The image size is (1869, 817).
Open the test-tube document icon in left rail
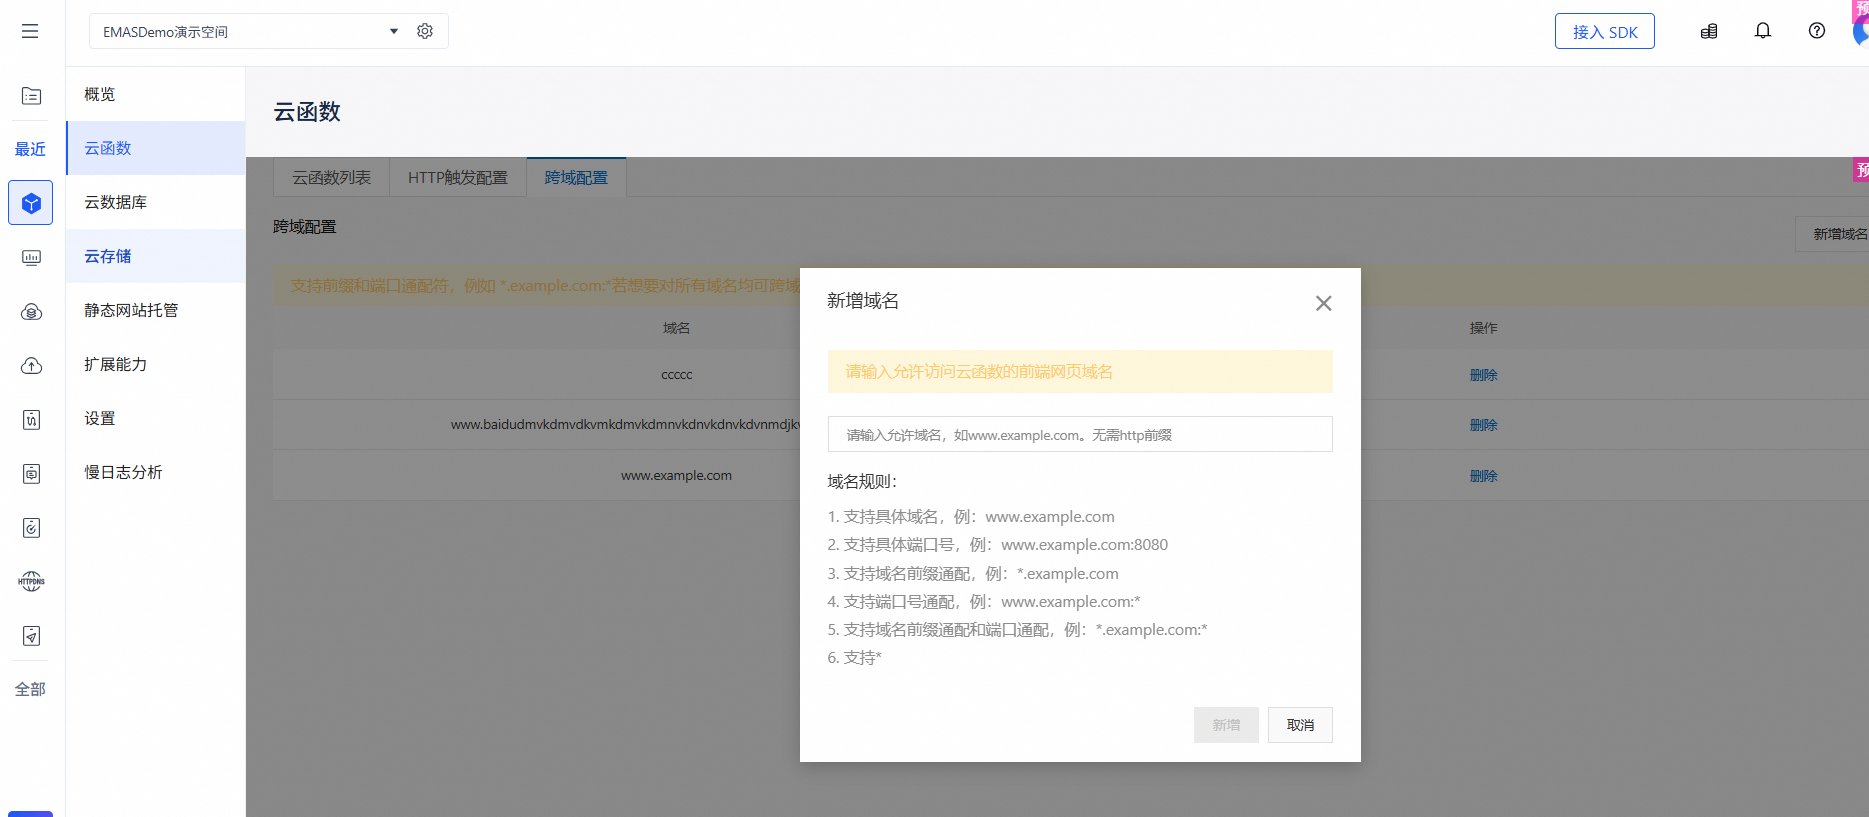click(31, 420)
